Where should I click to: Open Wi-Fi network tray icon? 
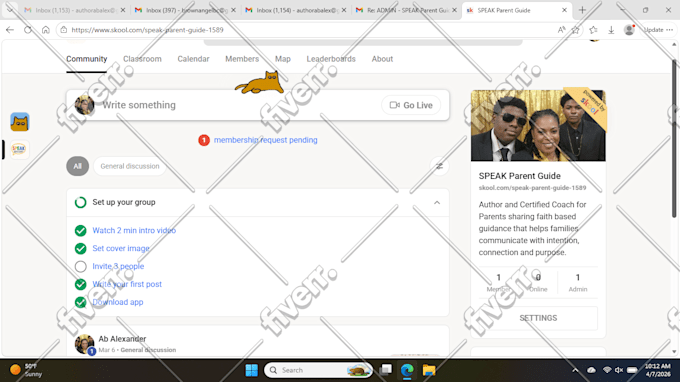tap(607, 370)
